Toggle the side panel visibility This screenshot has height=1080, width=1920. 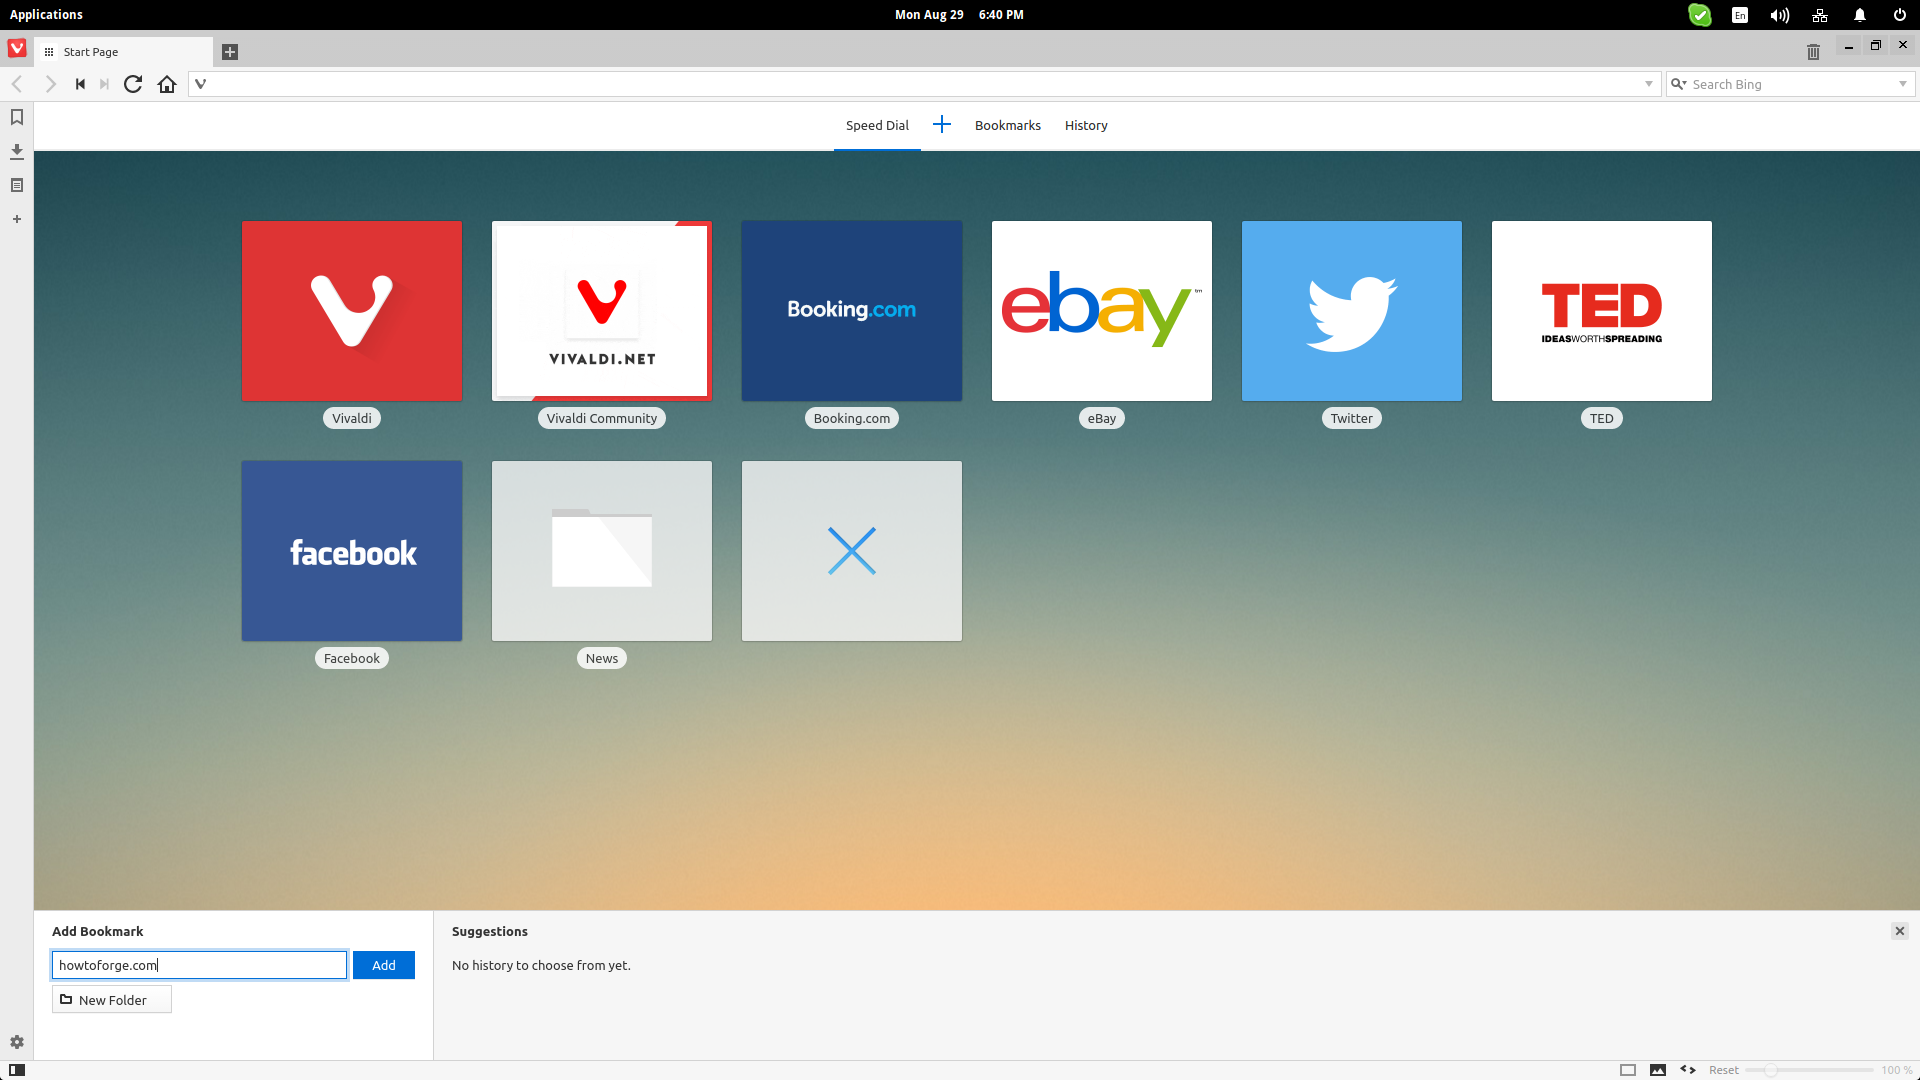point(17,1070)
